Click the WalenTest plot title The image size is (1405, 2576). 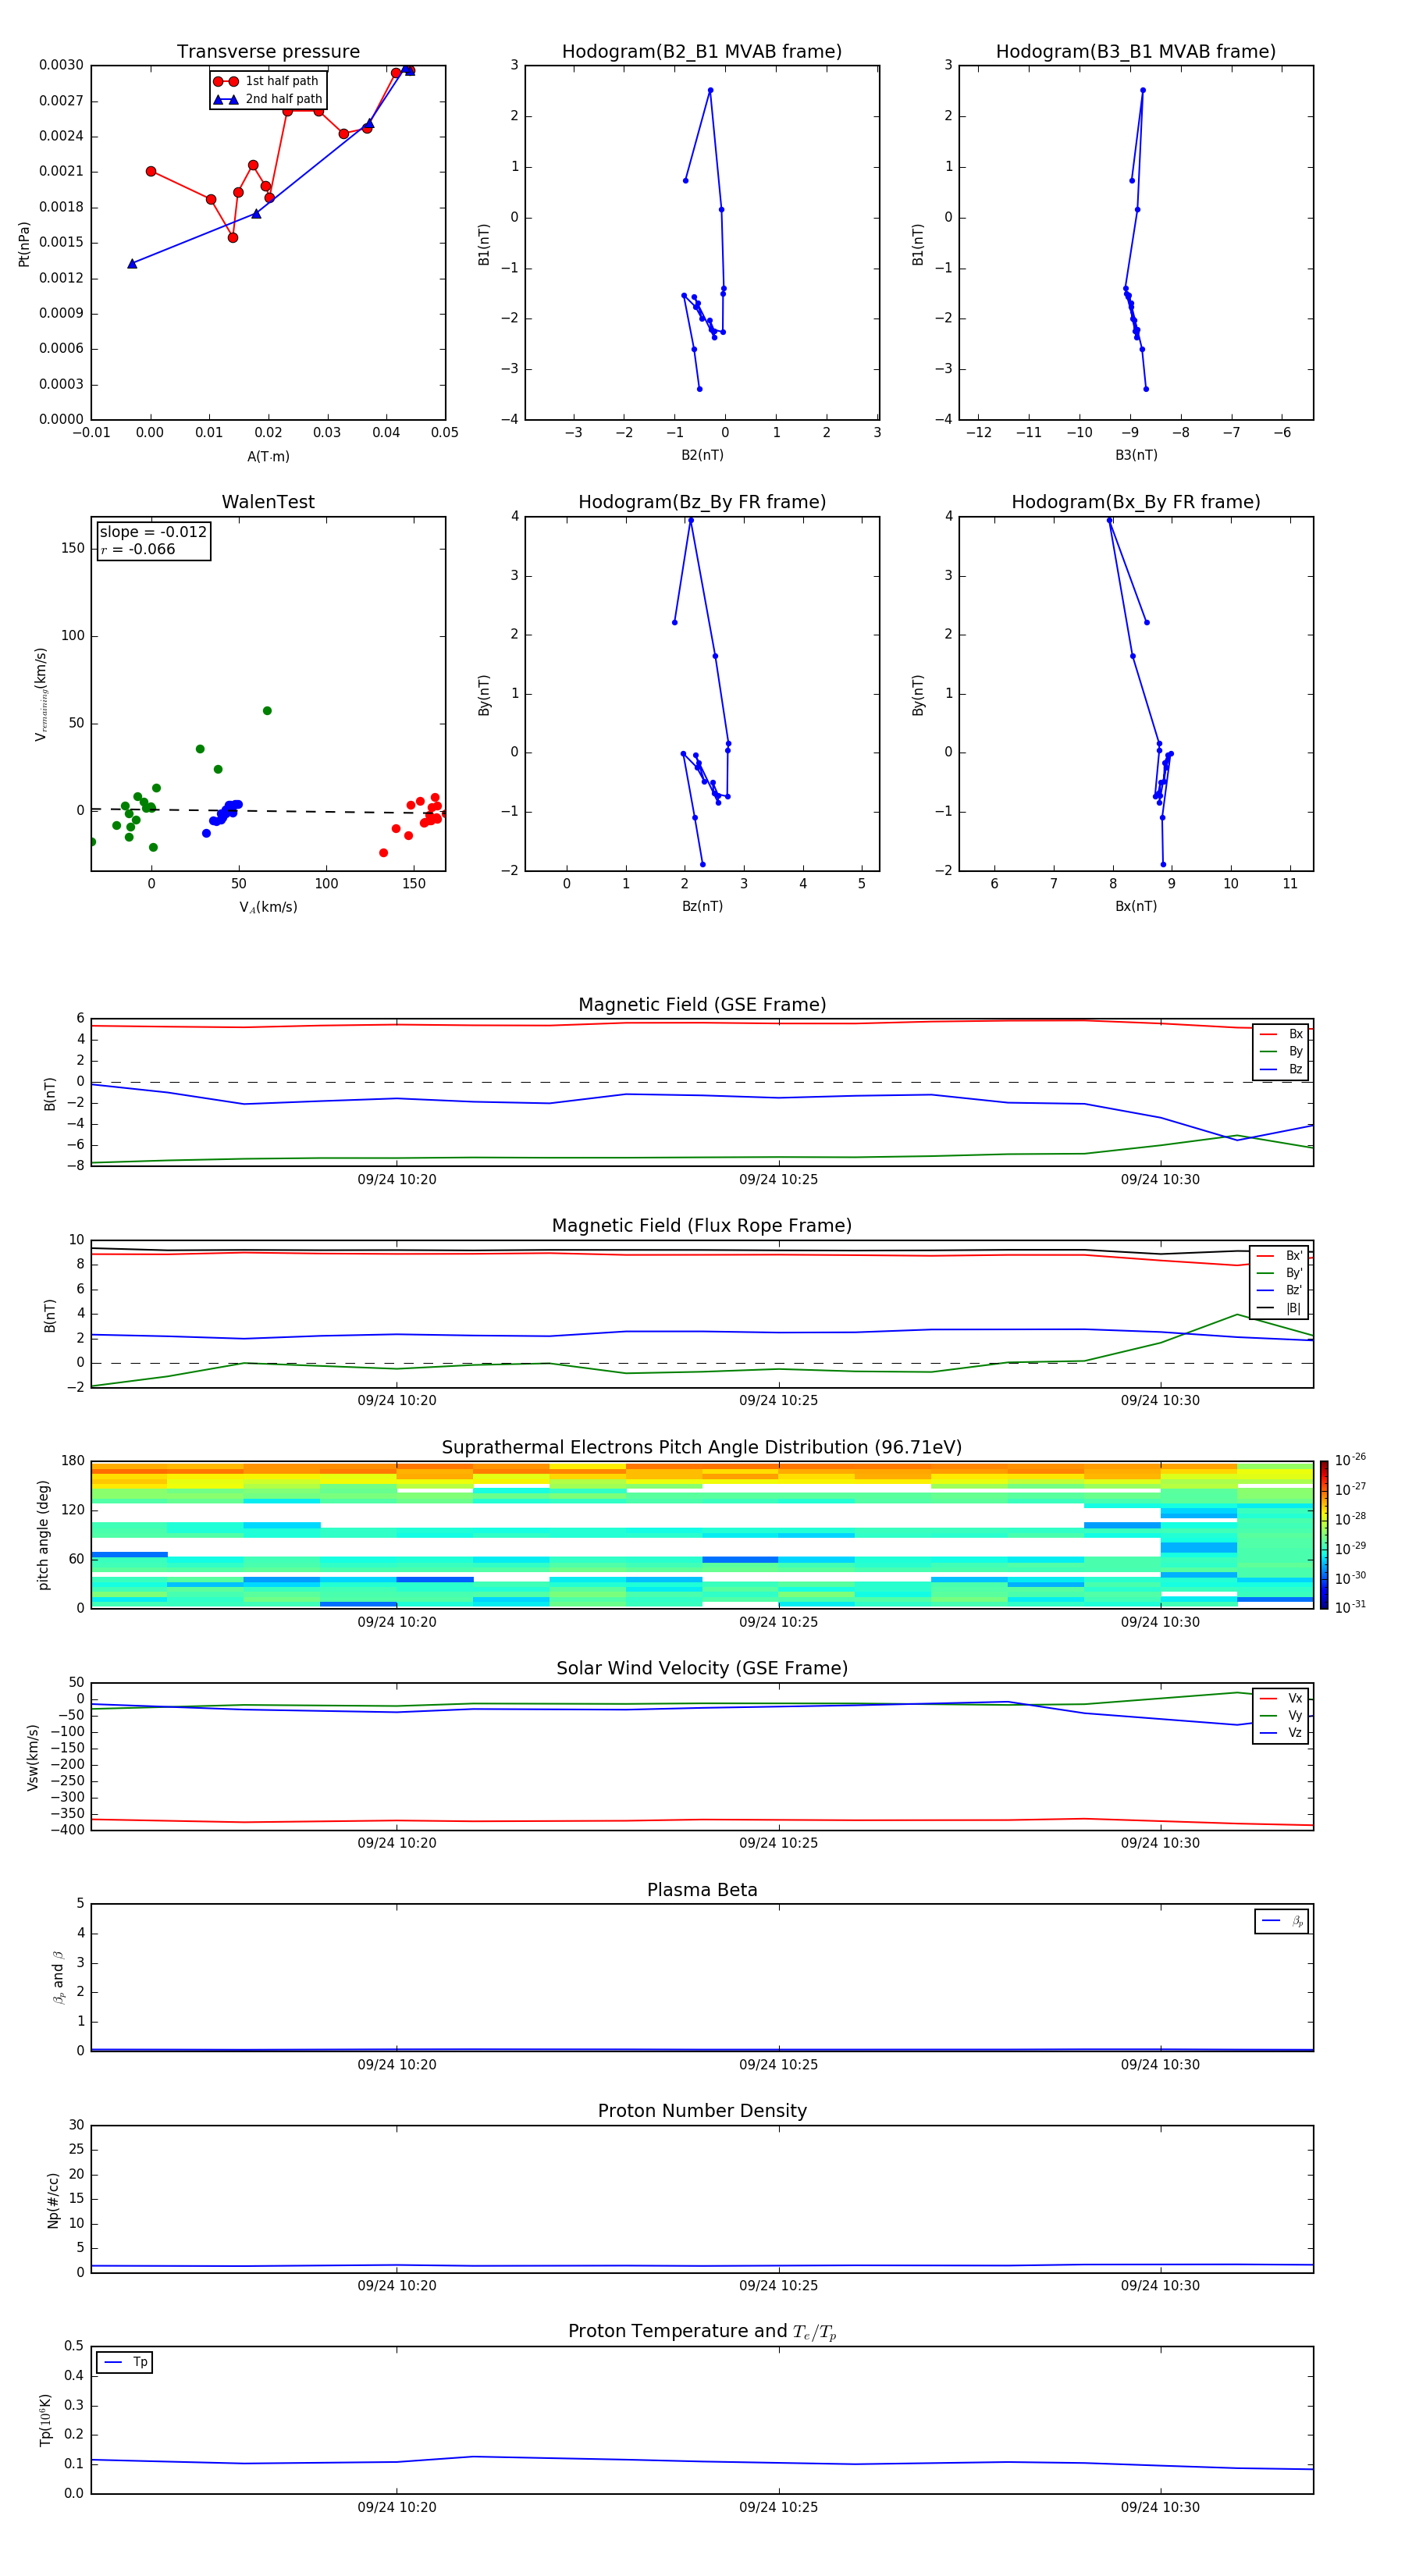(268, 502)
